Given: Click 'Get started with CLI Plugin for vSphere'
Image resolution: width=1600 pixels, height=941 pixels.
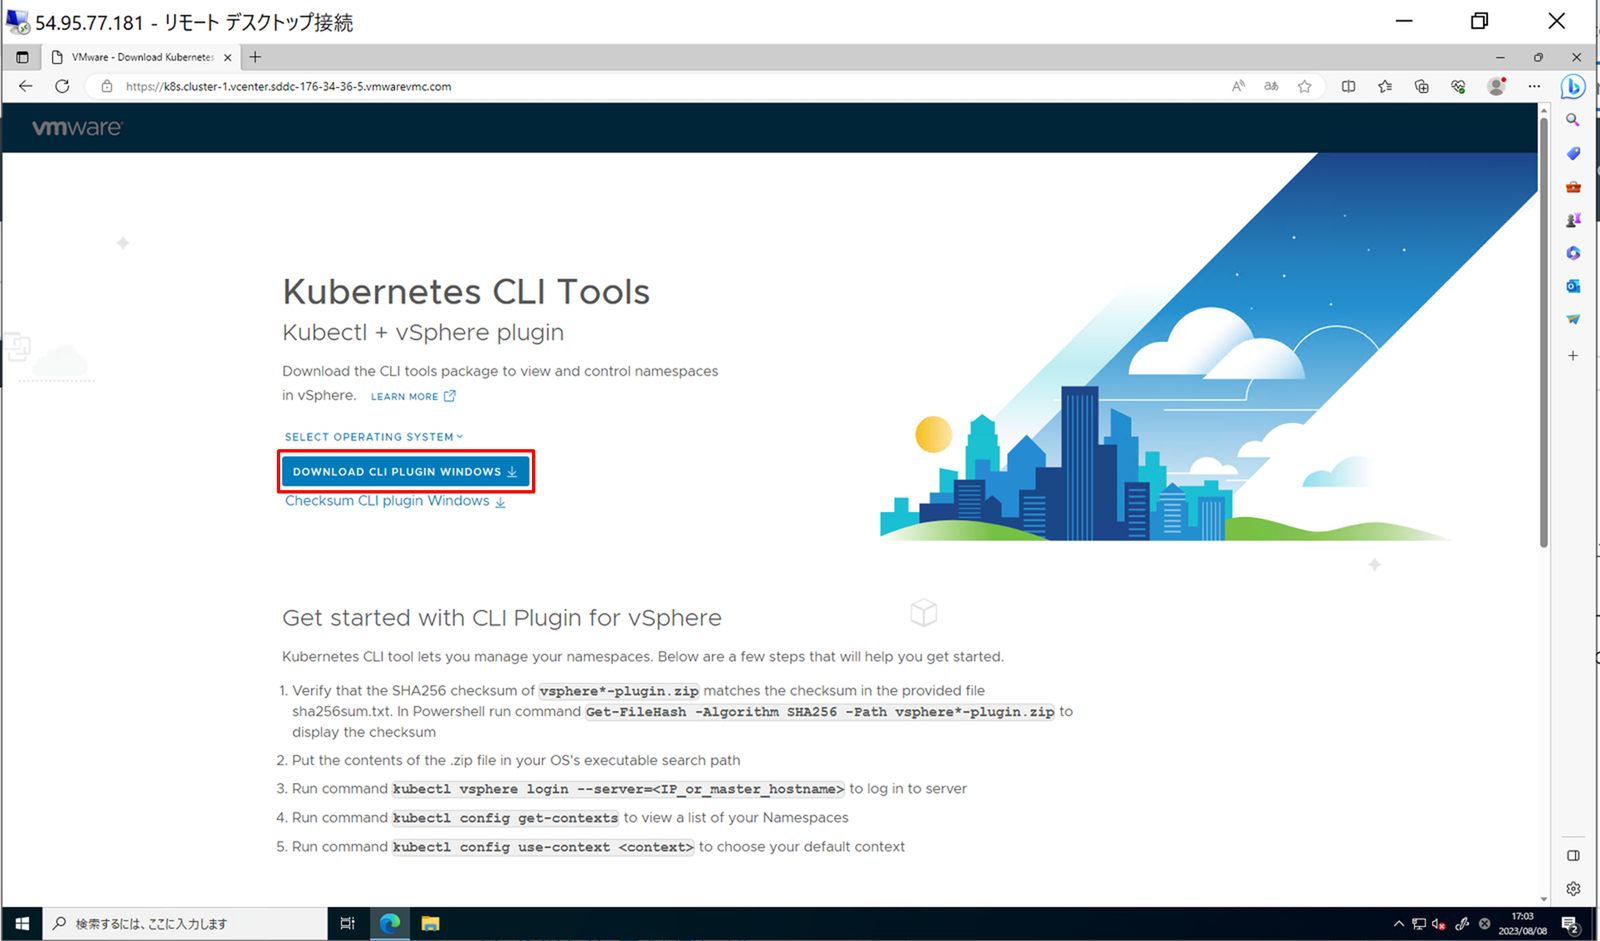Looking at the screenshot, I should (502, 618).
